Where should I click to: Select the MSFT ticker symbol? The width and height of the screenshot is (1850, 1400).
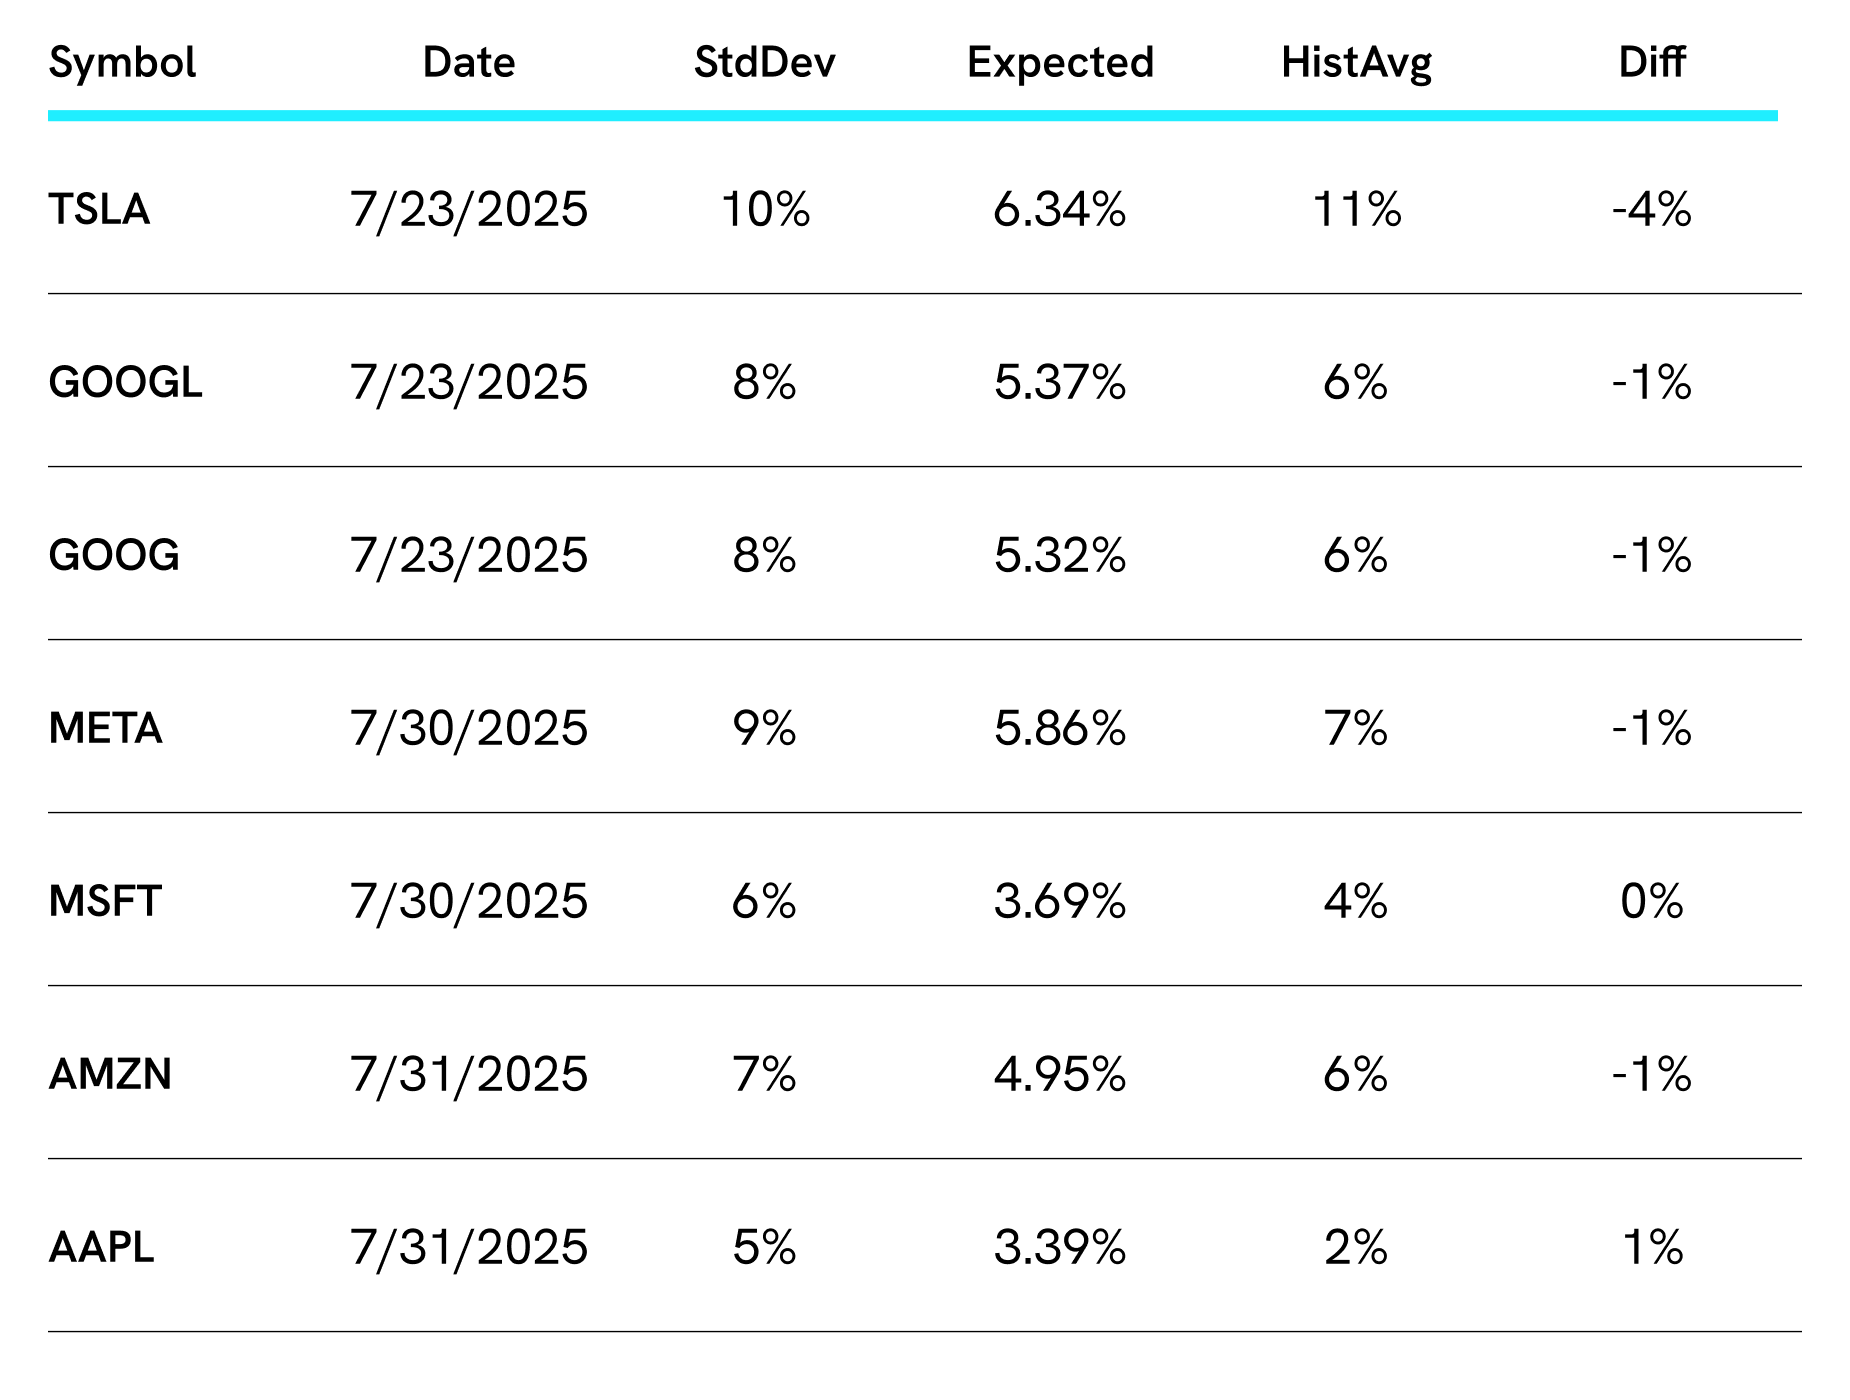105,902
